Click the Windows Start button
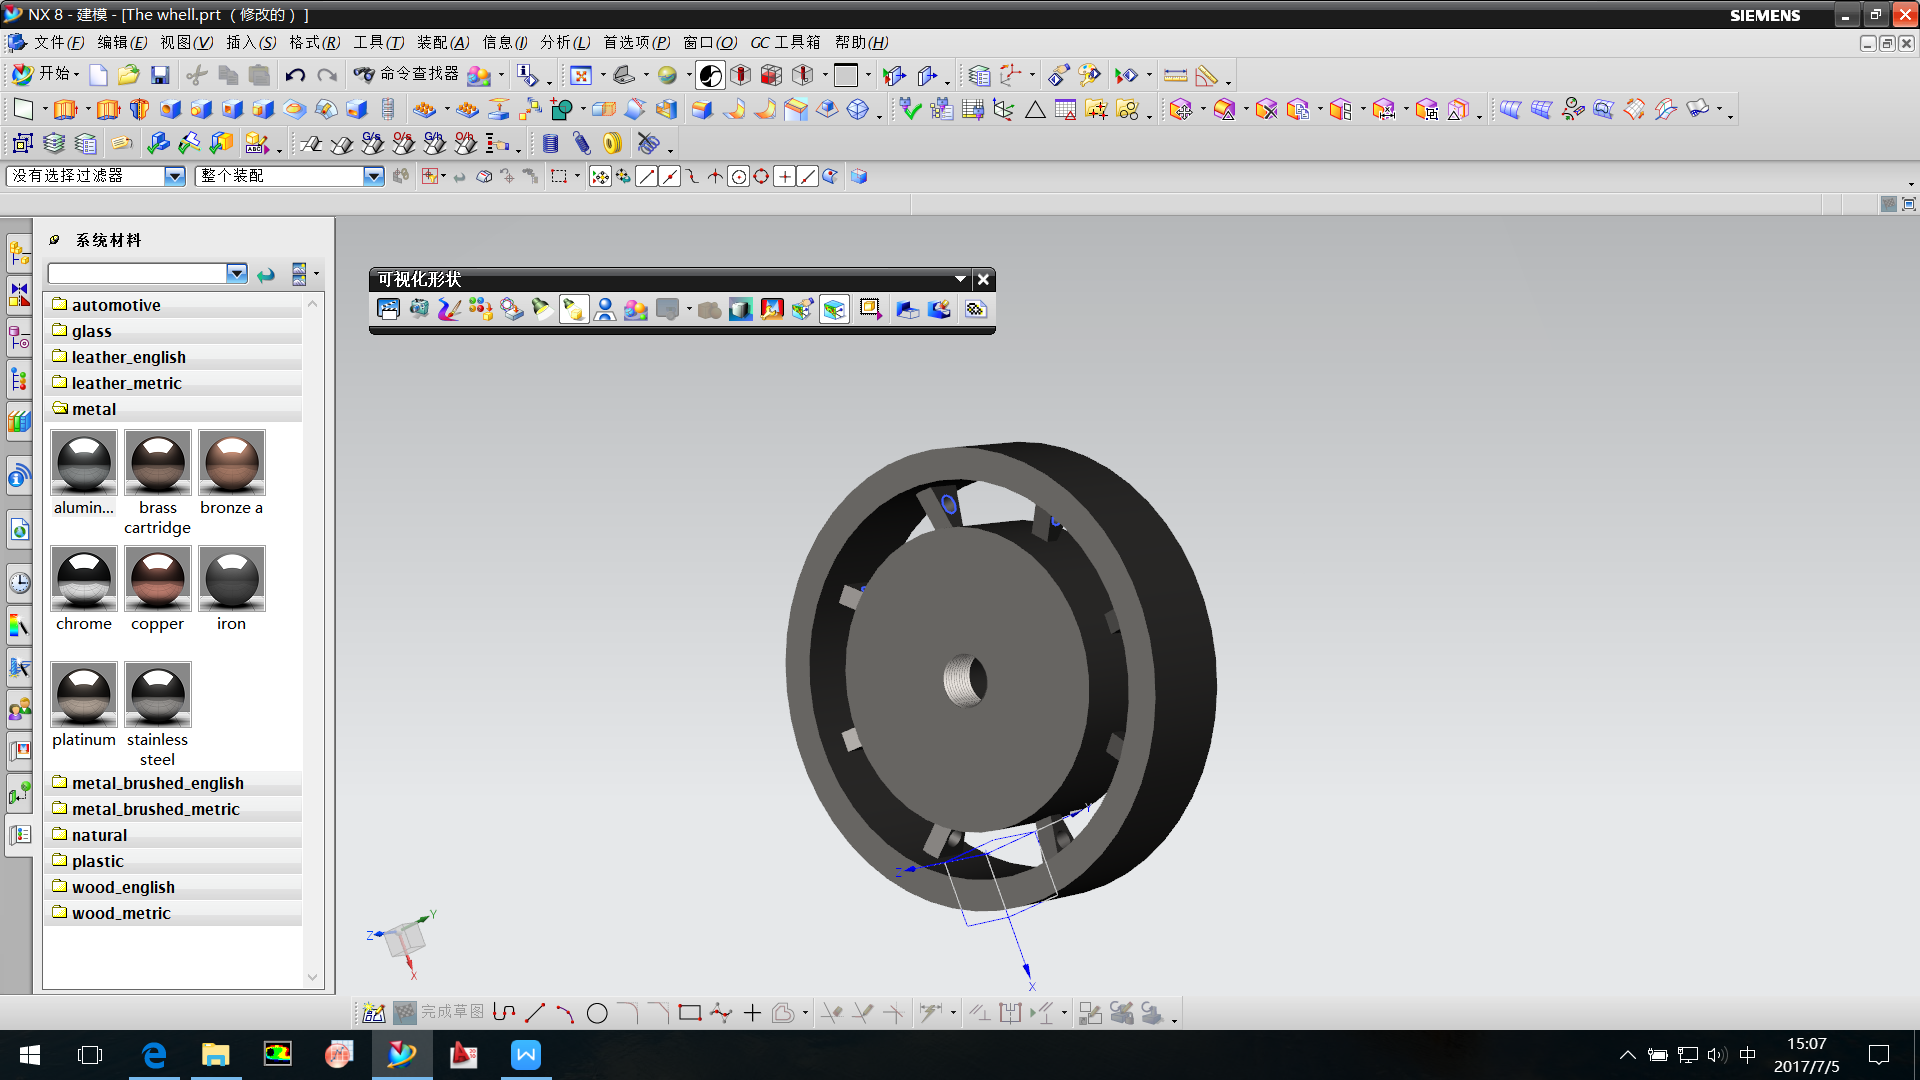The width and height of the screenshot is (1920, 1080). (x=30, y=1055)
